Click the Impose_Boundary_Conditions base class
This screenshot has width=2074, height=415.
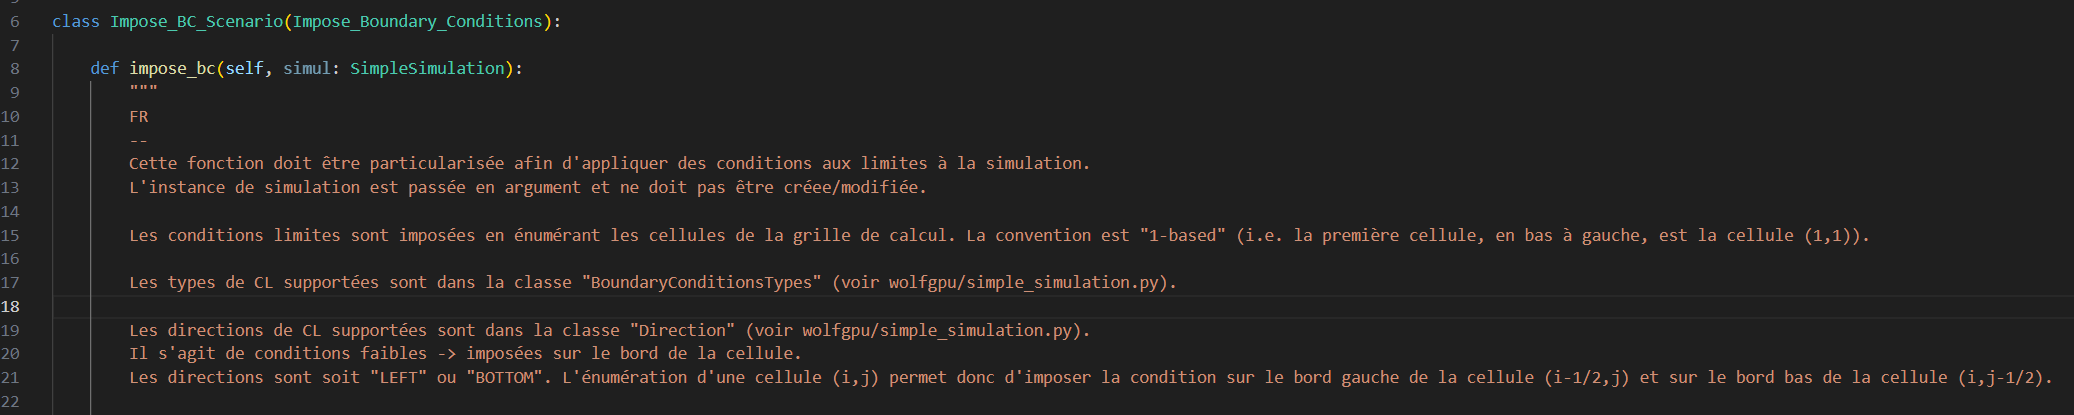[417, 21]
